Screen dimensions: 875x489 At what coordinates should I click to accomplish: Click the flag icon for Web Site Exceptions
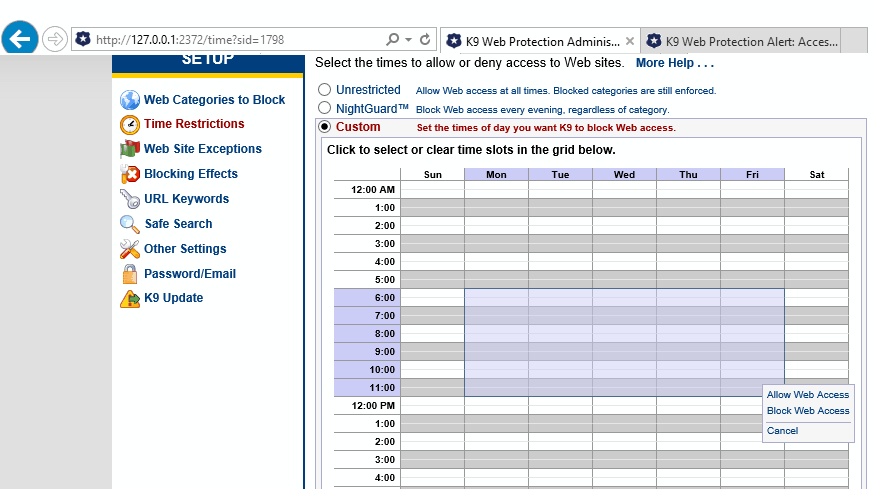129,149
